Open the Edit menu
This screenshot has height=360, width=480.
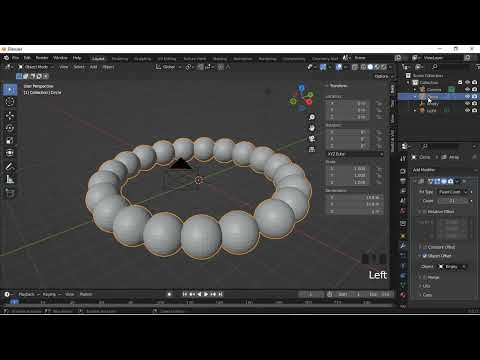tap(27, 58)
